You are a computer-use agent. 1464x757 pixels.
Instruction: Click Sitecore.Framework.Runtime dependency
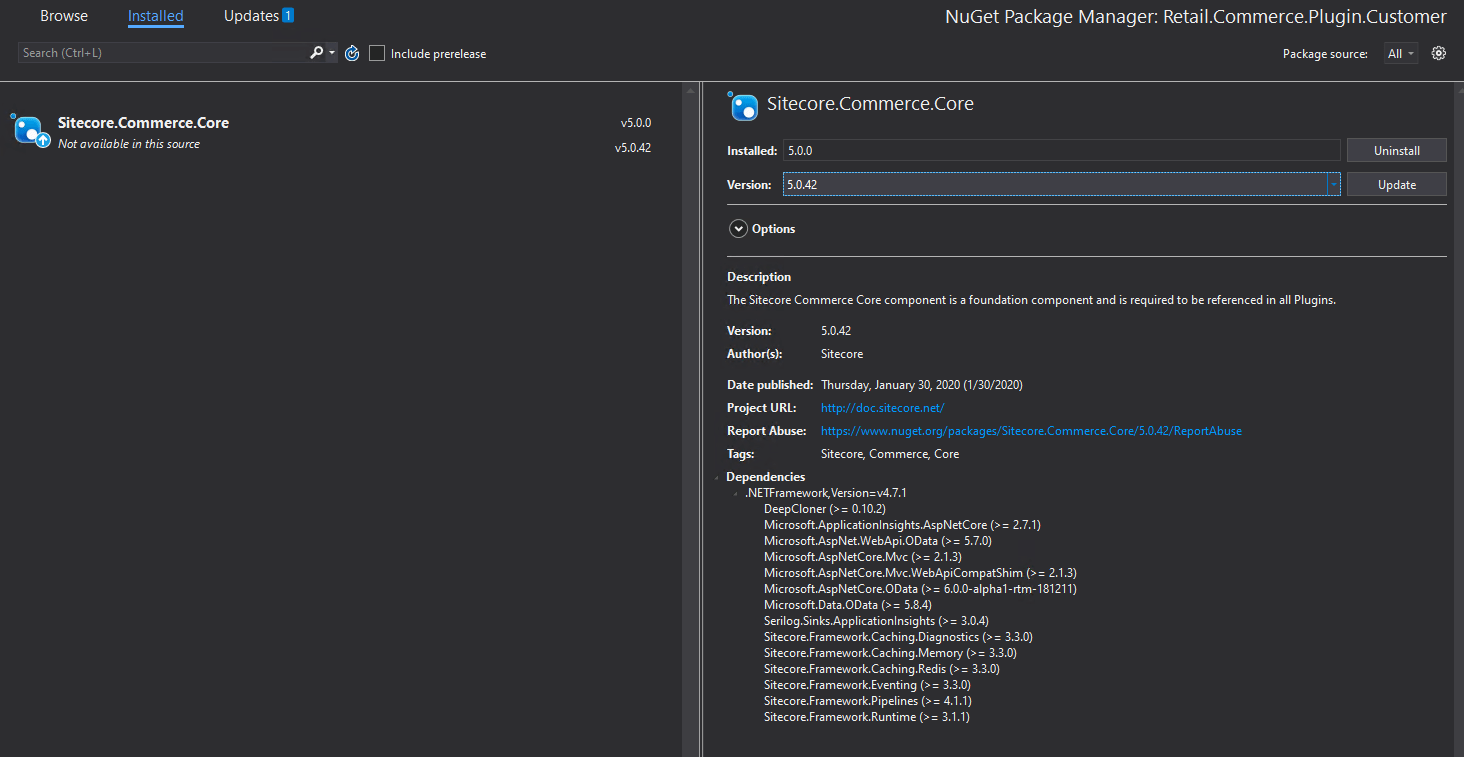(x=866, y=717)
